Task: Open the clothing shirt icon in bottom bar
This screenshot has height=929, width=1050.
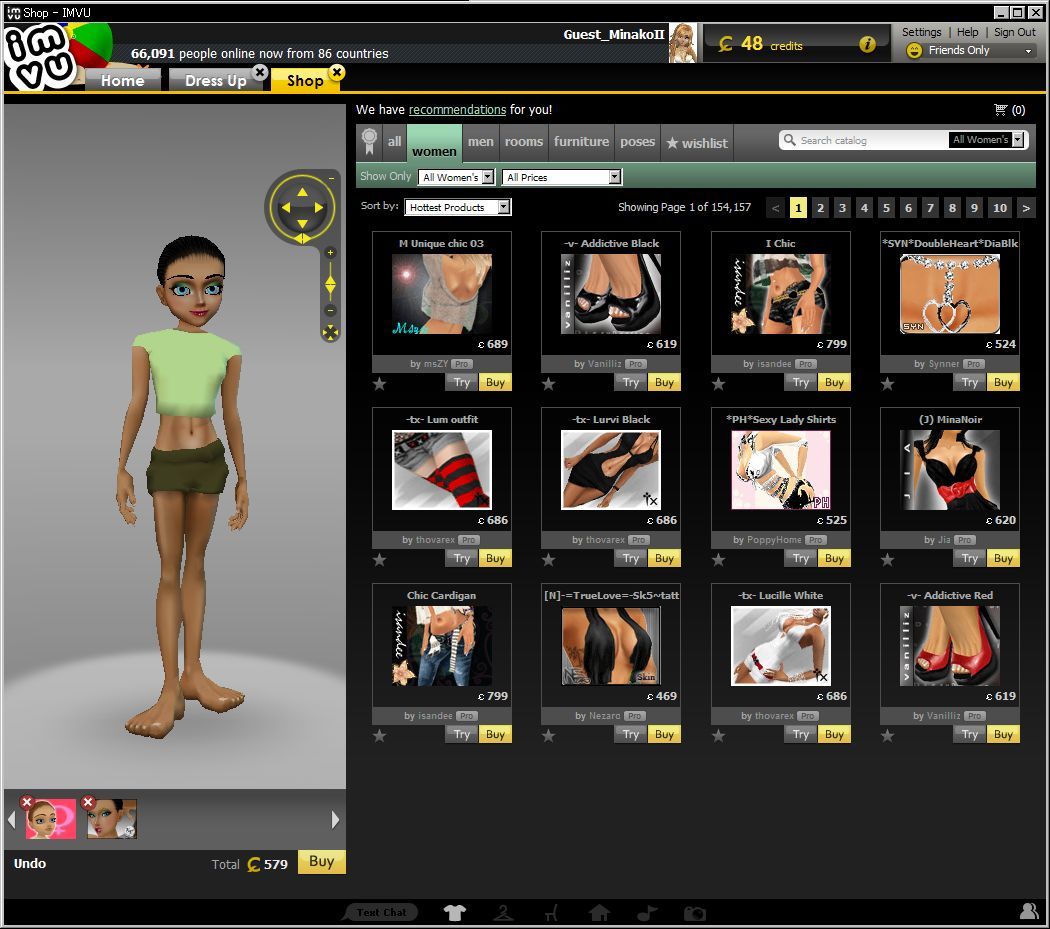Action: 455,912
